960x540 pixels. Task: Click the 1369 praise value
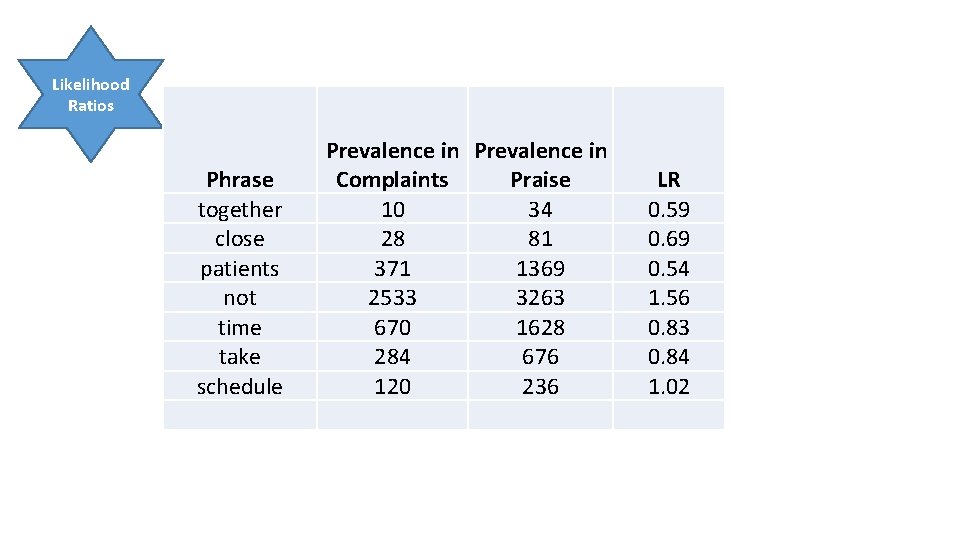541,268
